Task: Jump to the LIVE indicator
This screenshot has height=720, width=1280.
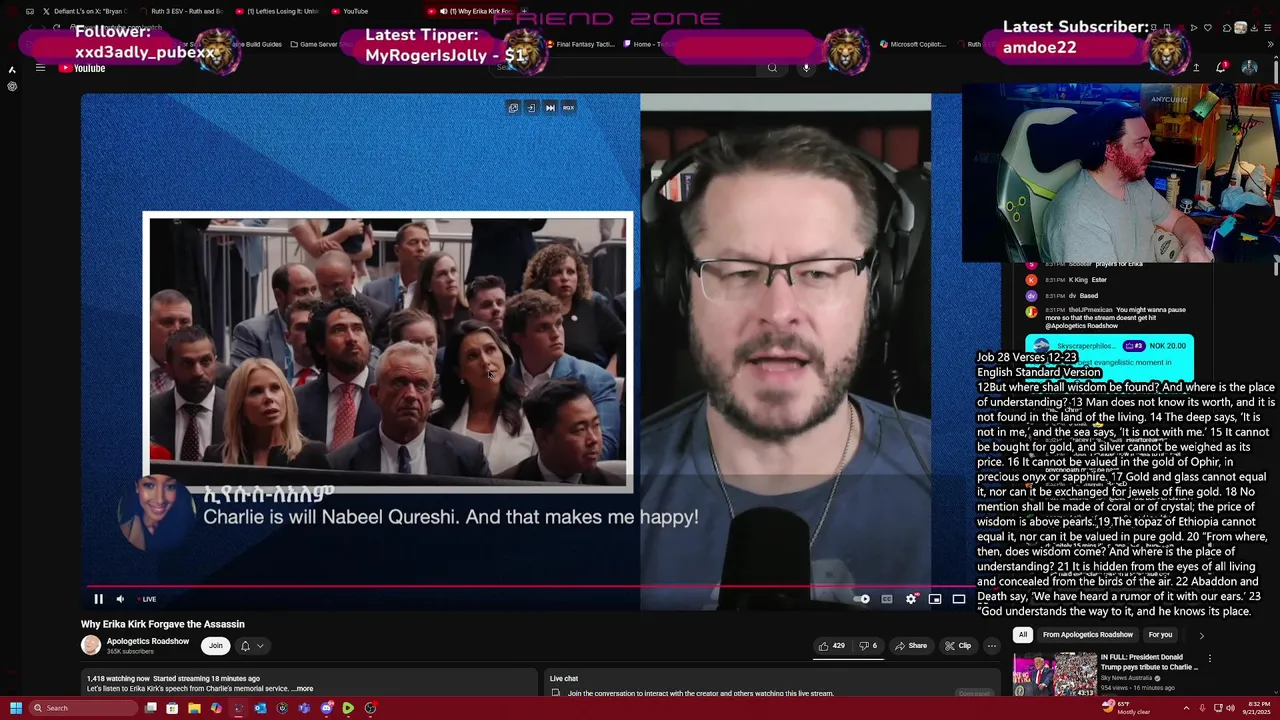Action: [x=146, y=599]
